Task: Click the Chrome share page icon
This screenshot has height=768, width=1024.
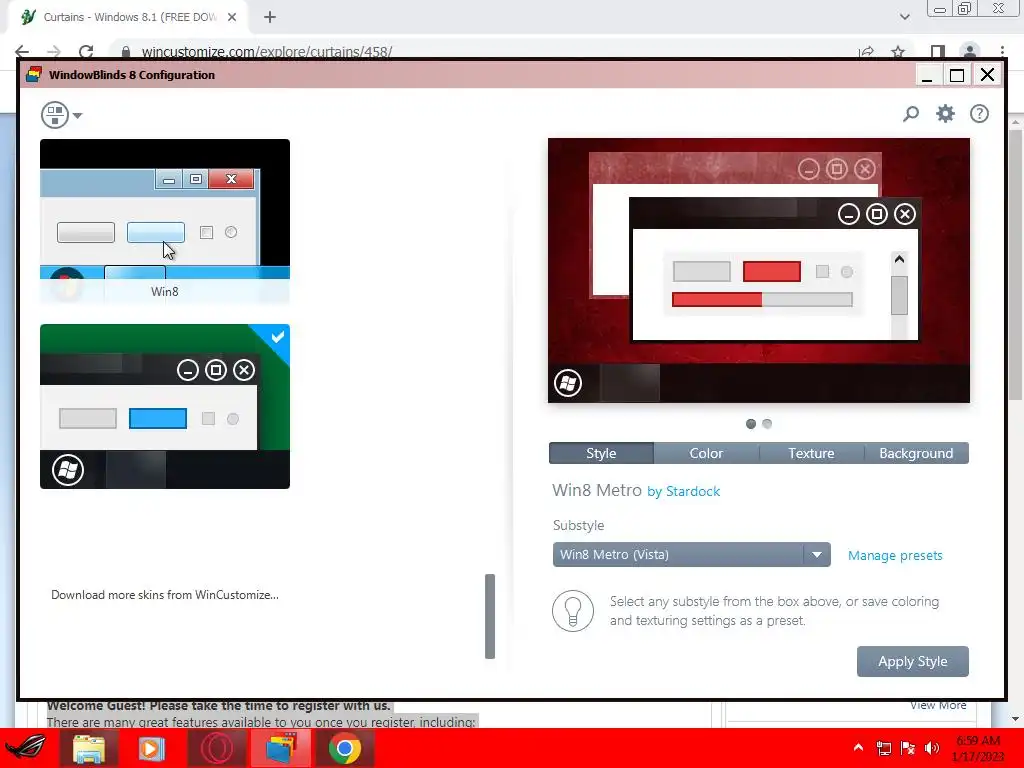Action: [x=867, y=52]
